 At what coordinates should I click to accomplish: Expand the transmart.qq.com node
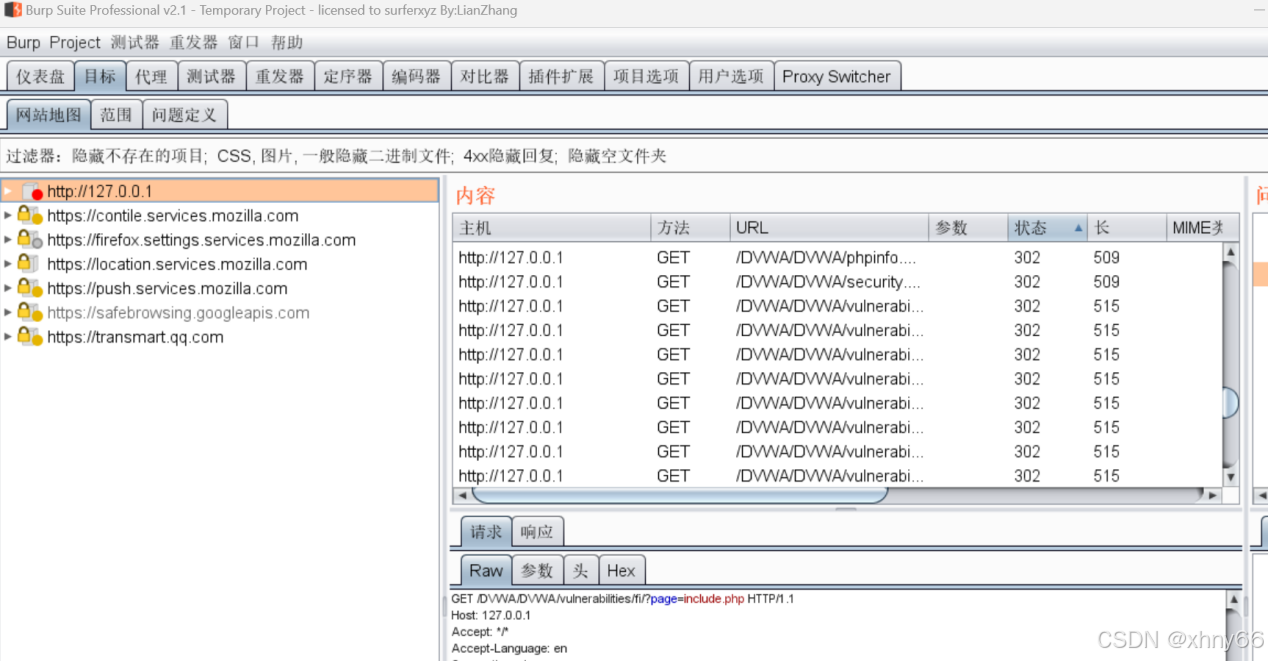[x=8, y=337]
